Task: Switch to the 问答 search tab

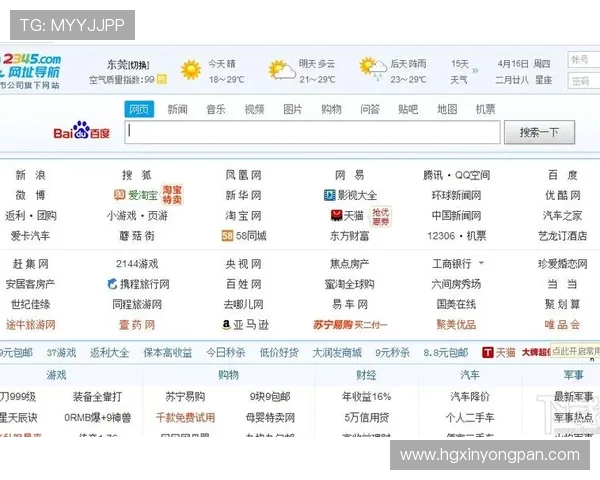Action: coord(370,109)
